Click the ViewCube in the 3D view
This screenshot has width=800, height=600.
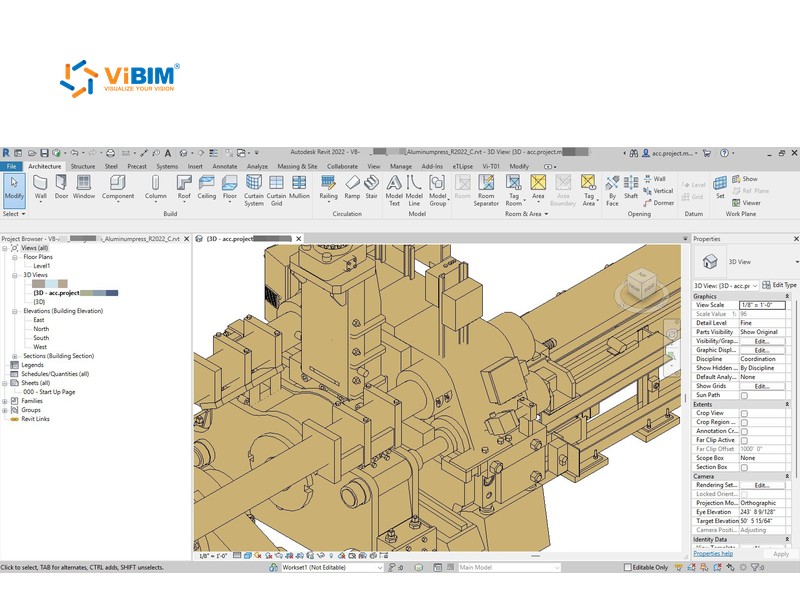click(x=641, y=285)
